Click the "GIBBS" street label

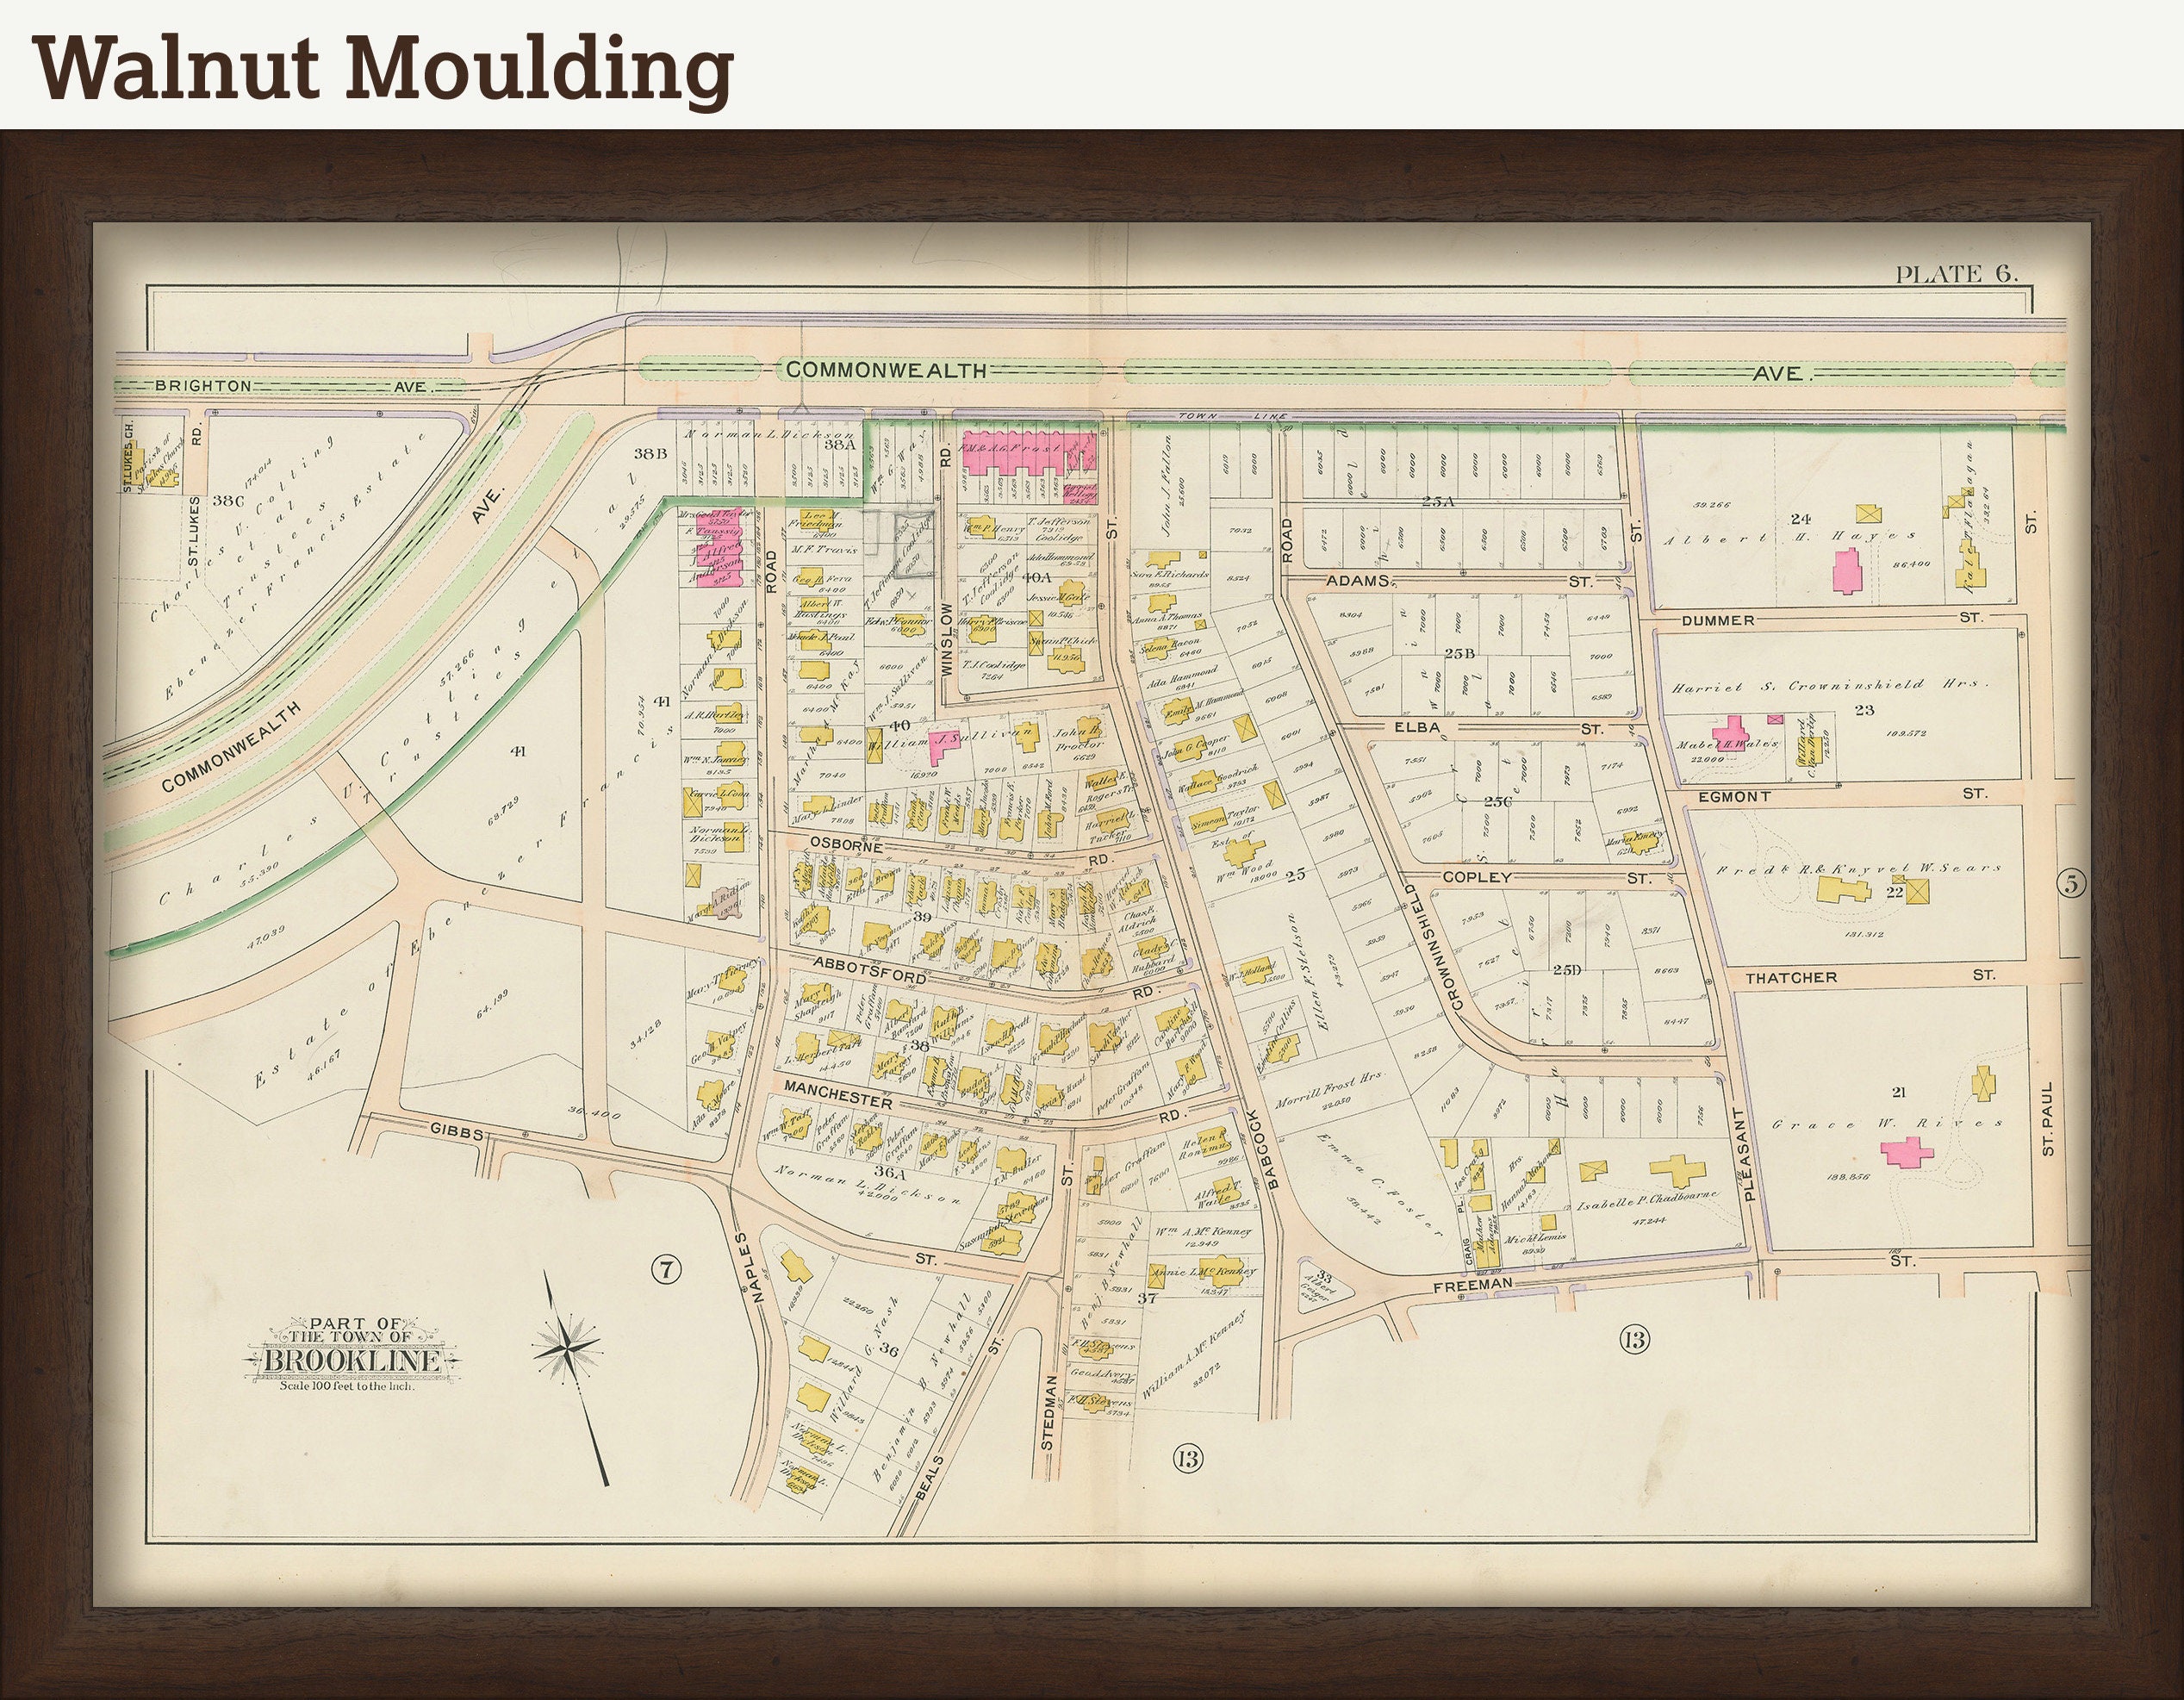(x=457, y=1133)
